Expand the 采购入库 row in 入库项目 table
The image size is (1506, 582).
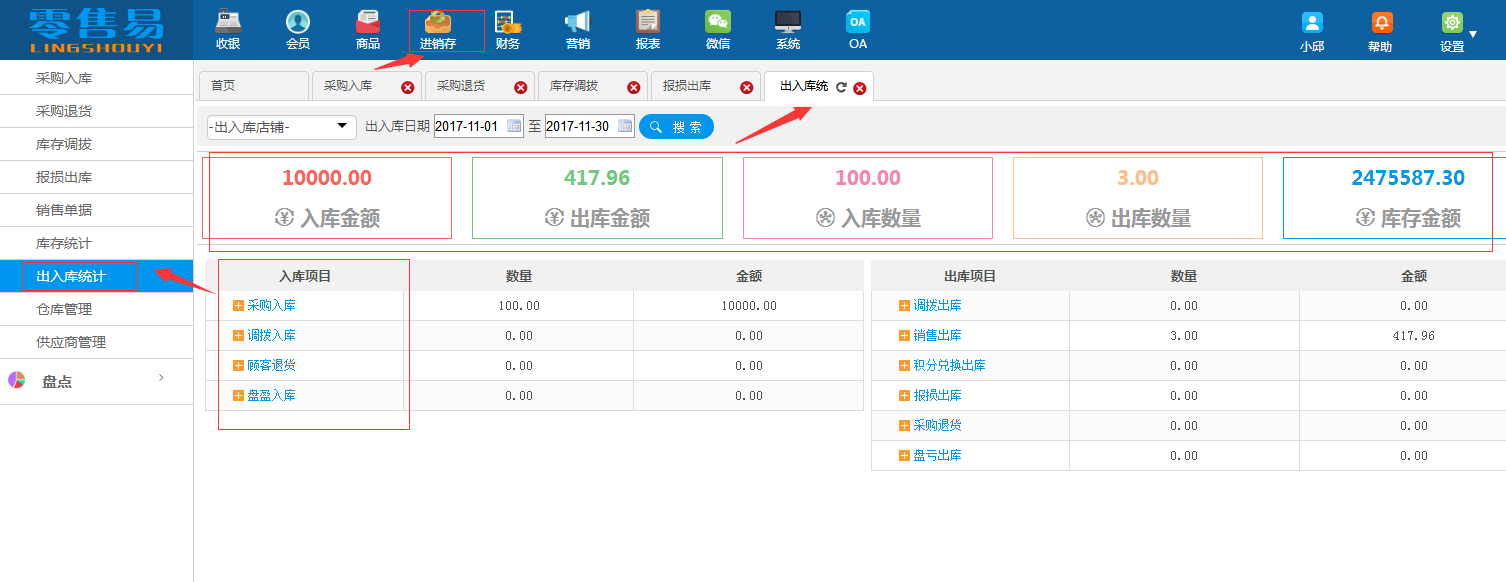tap(237, 305)
